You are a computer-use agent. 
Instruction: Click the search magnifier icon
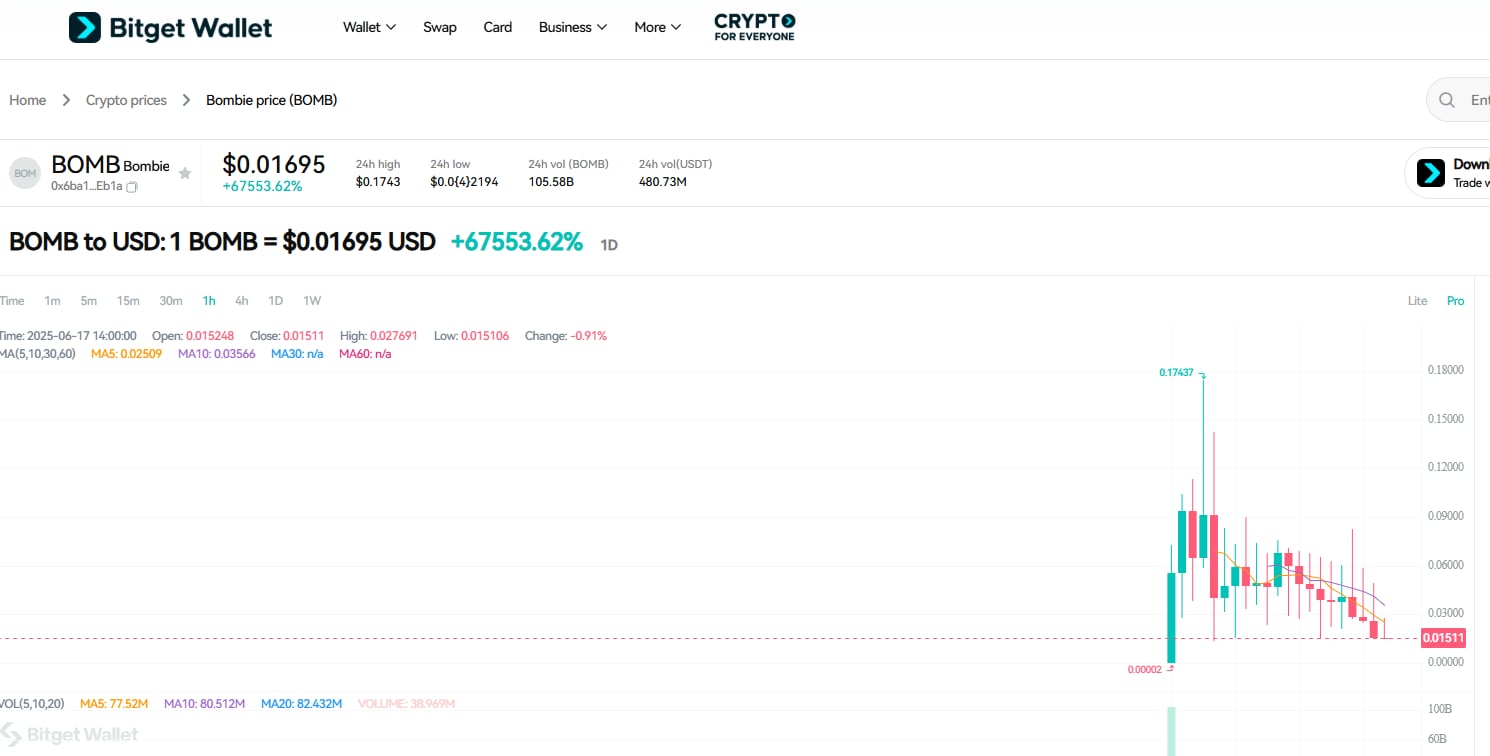pyautogui.click(x=1446, y=99)
